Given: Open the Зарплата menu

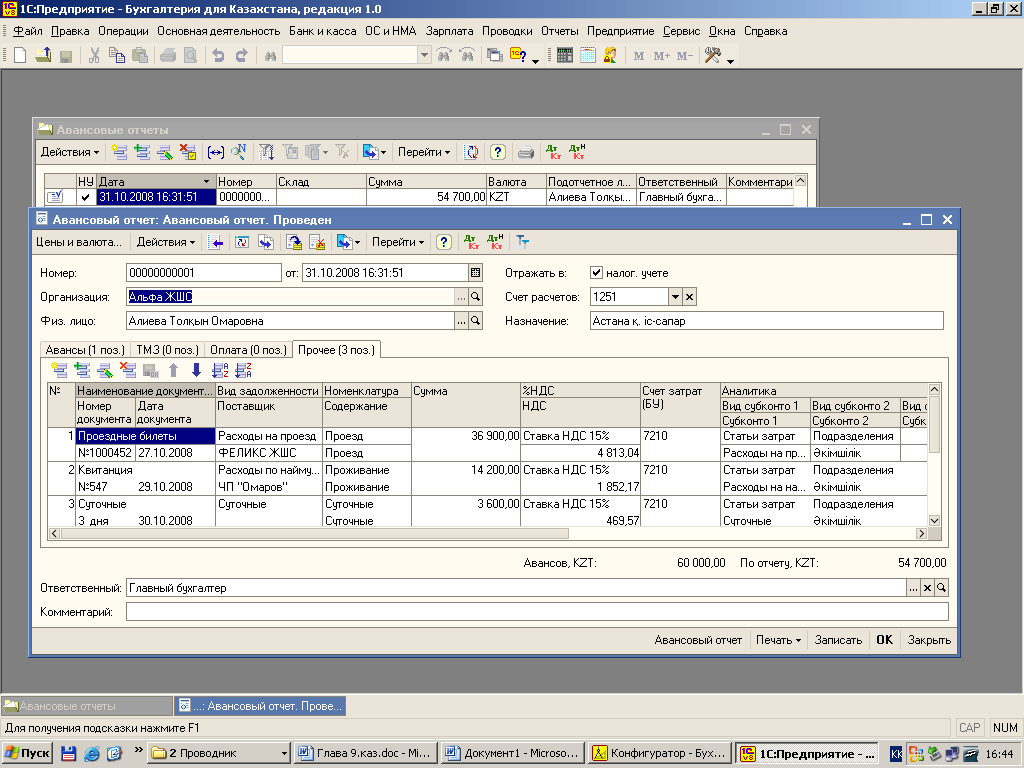Looking at the screenshot, I should (x=449, y=31).
